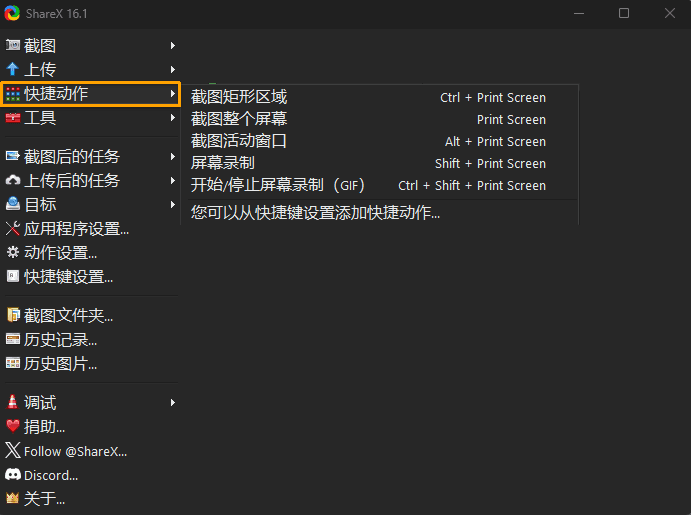The height and width of the screenshot is (515, 691).
Task: Open 截图文件夹... label
Action: pos(69,315)
